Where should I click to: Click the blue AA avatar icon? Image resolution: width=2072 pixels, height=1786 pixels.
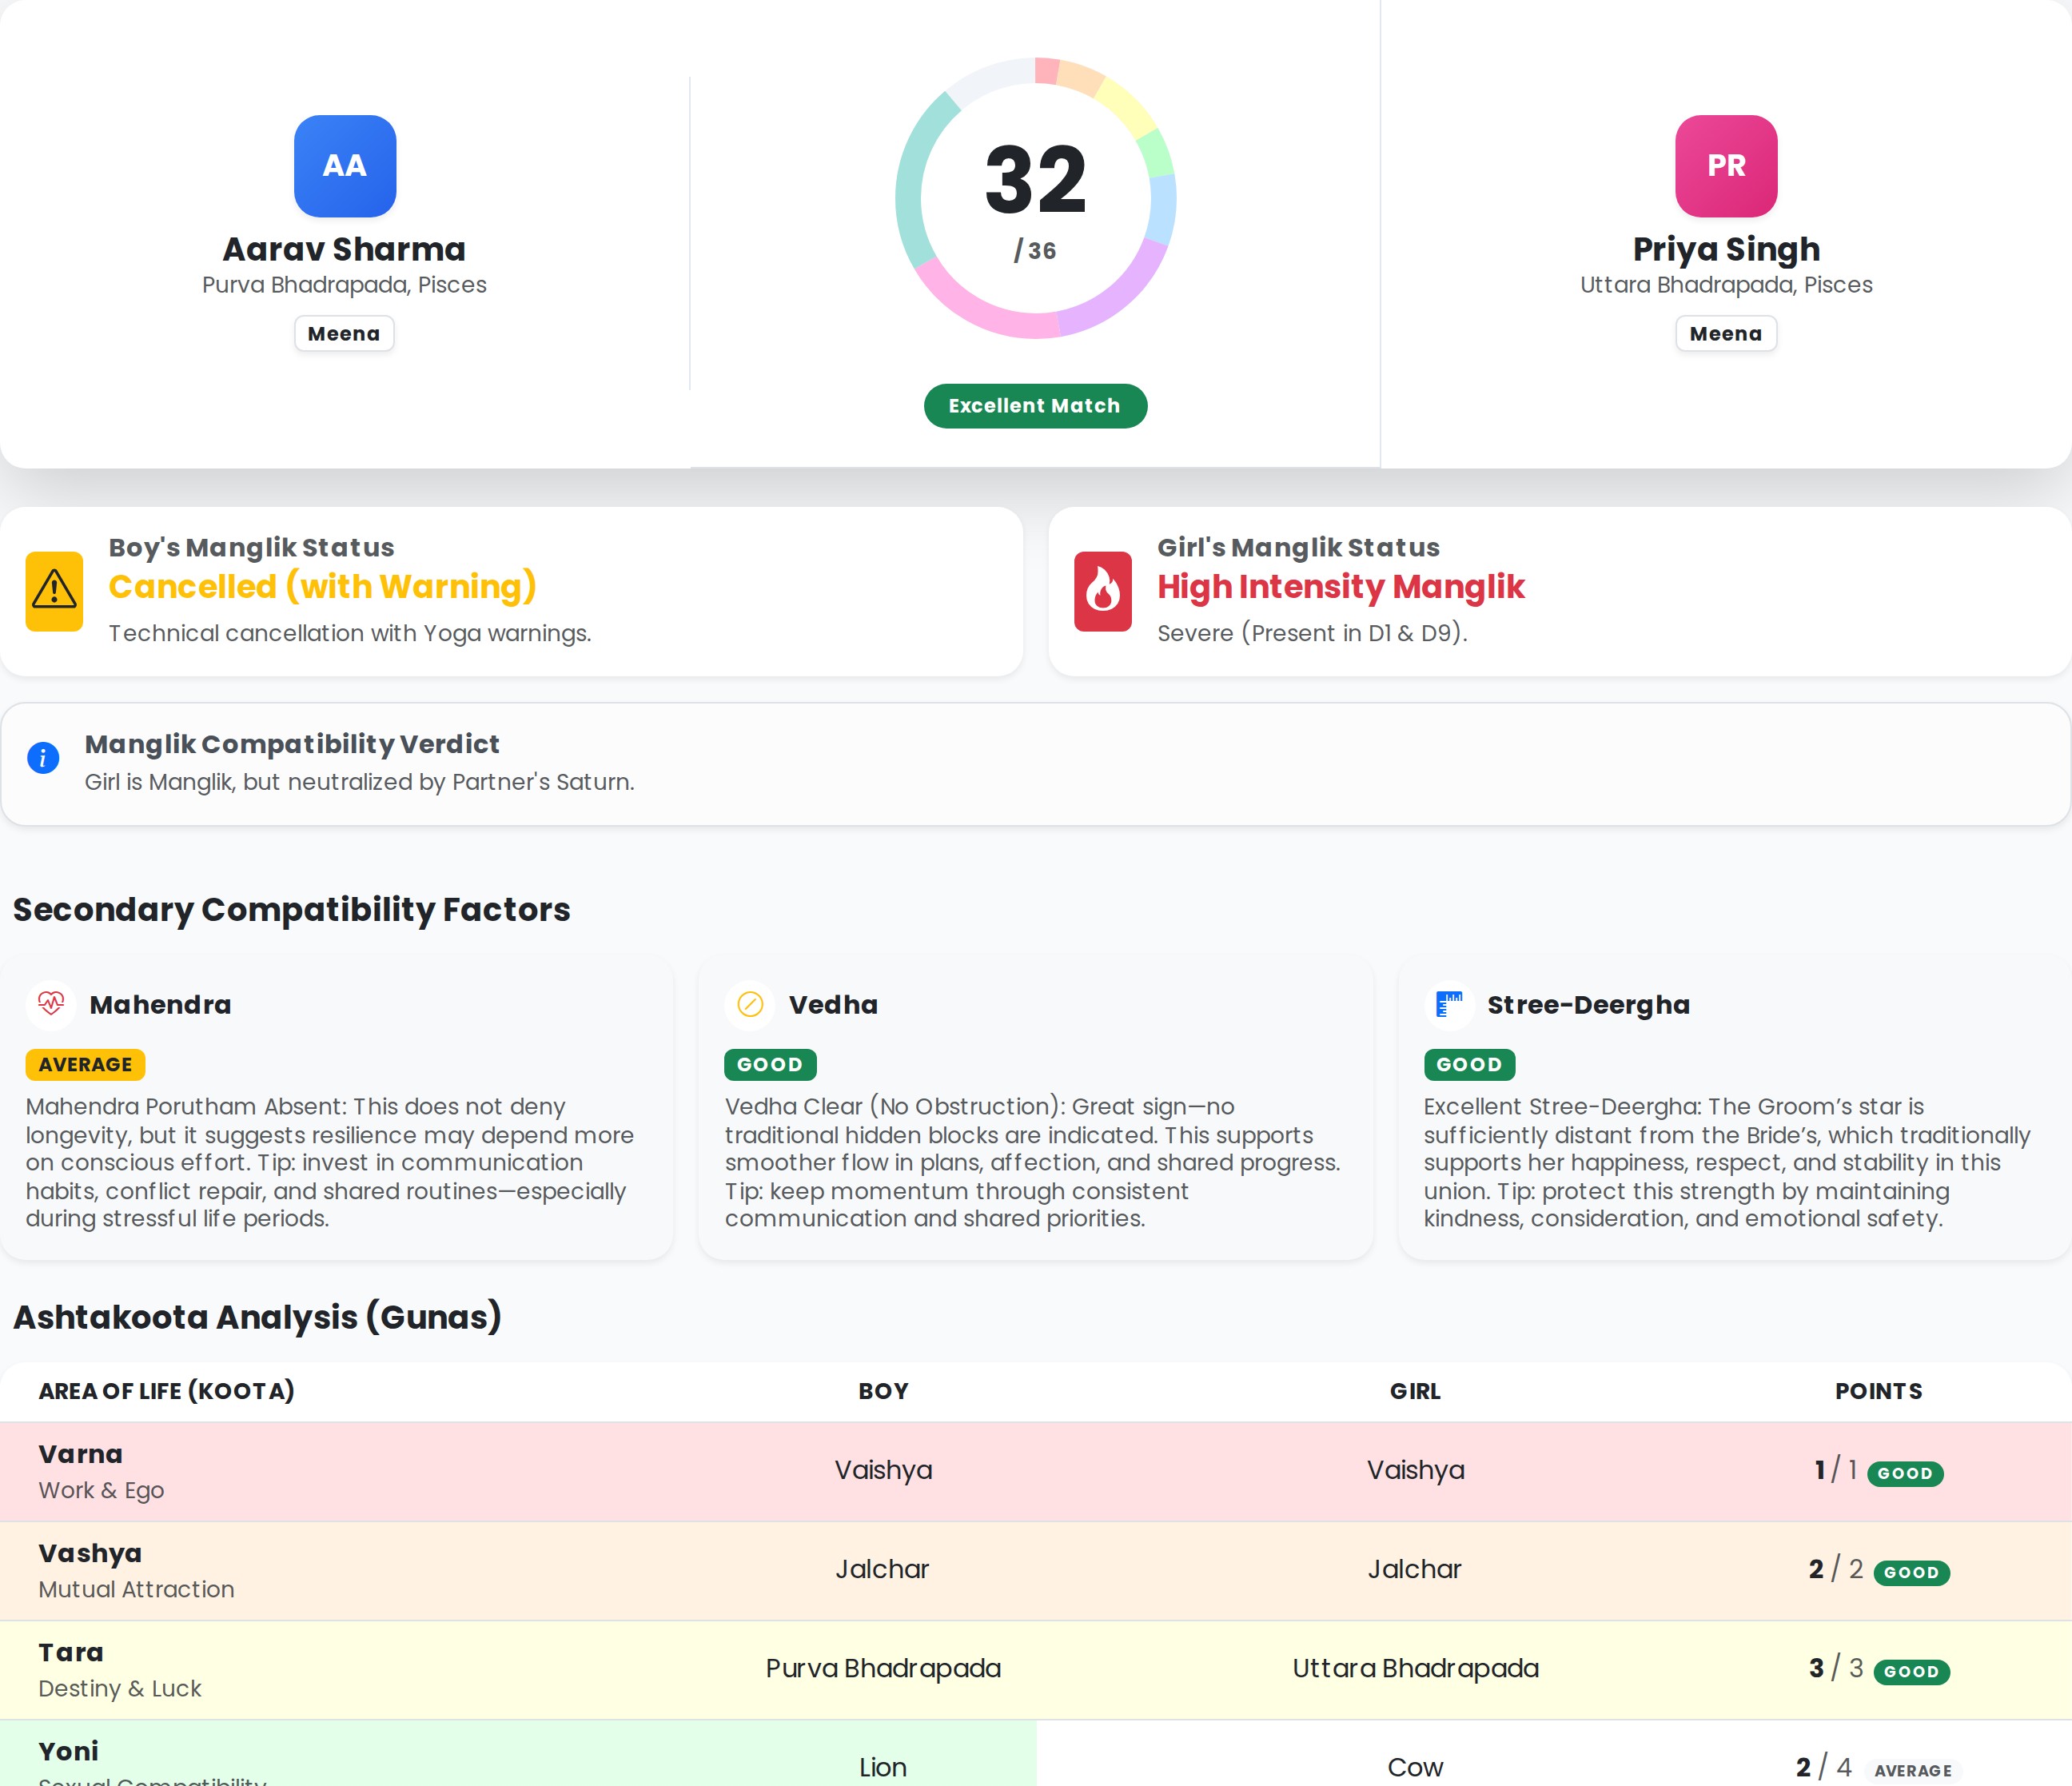(x=344, y=166)
